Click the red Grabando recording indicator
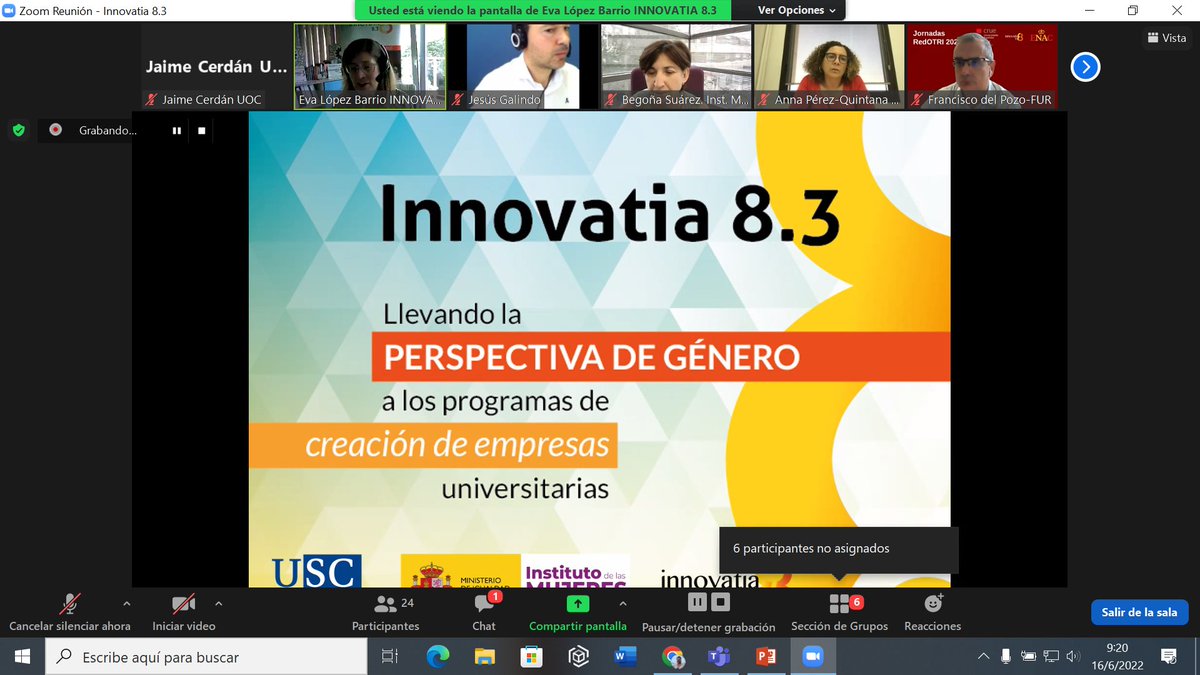 [56, 130]
